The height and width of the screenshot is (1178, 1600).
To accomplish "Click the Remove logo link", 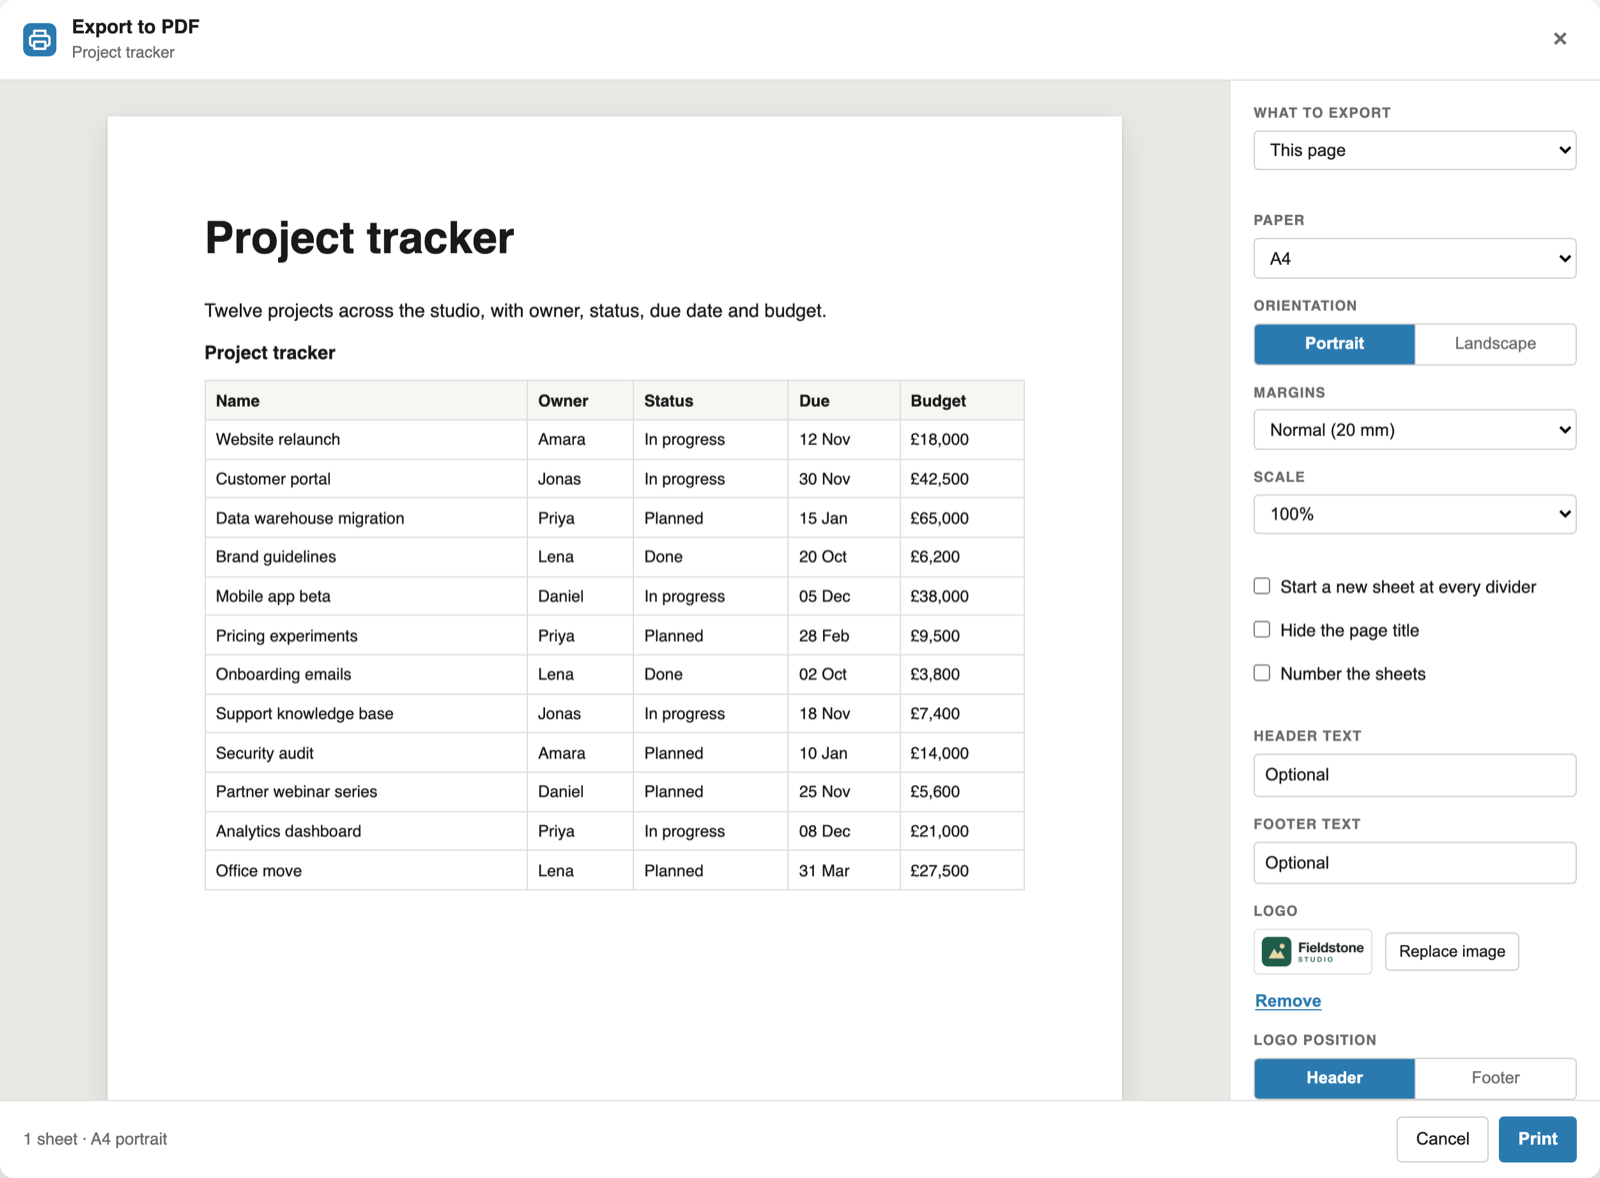I will (1288, 1001).
